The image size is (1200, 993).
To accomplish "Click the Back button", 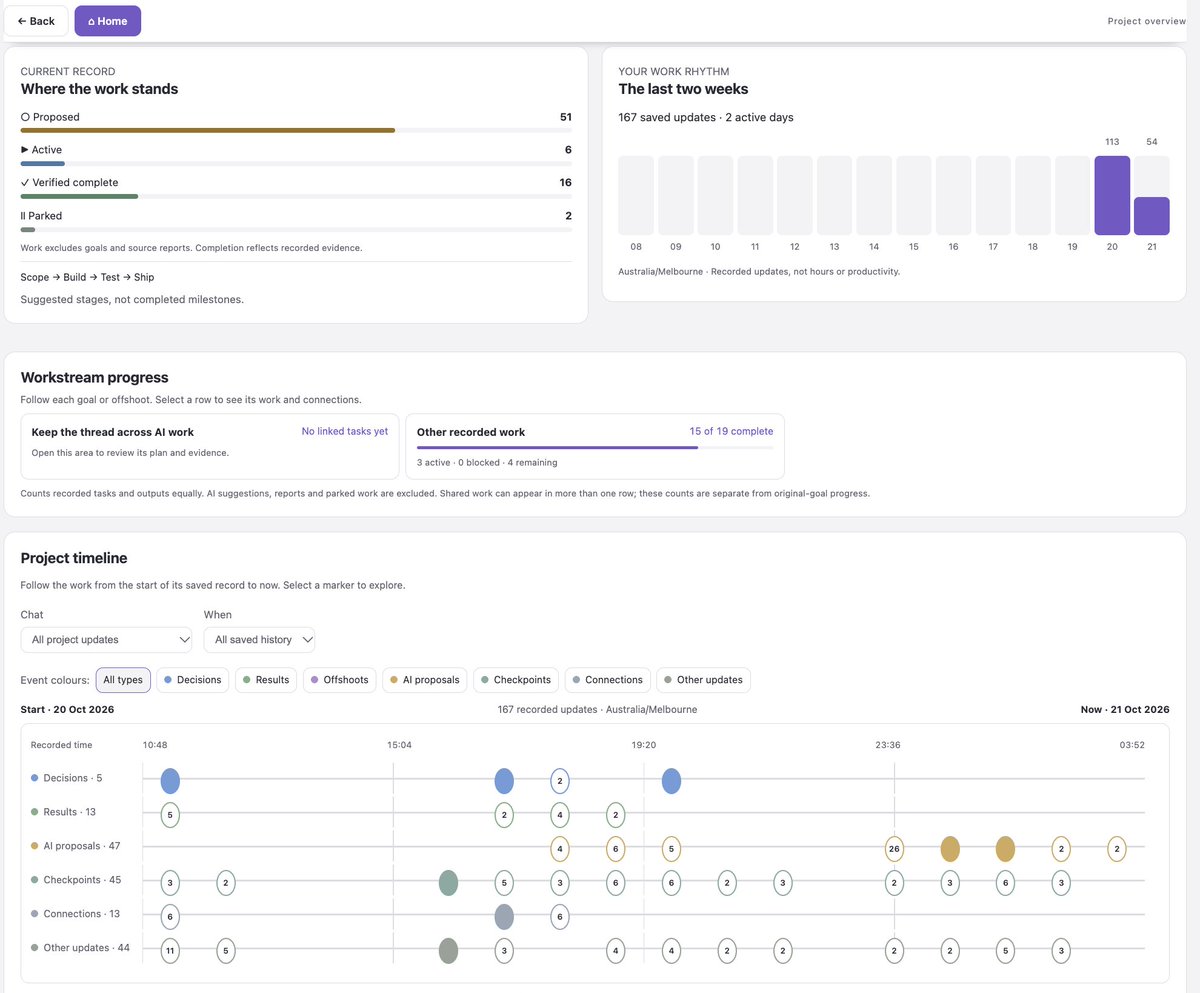I will (x=36, y=21).
